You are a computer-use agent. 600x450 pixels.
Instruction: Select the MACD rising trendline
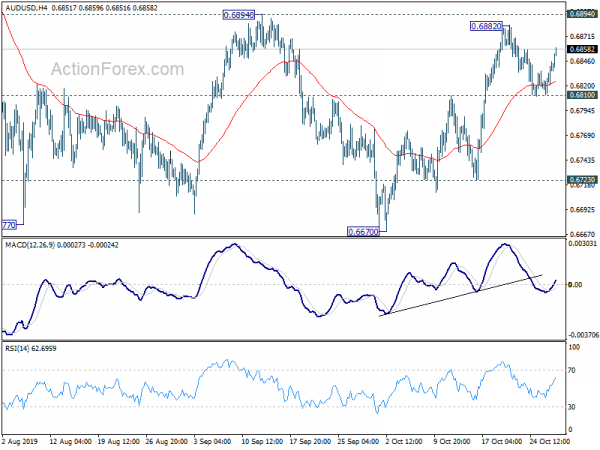(460, 295)
